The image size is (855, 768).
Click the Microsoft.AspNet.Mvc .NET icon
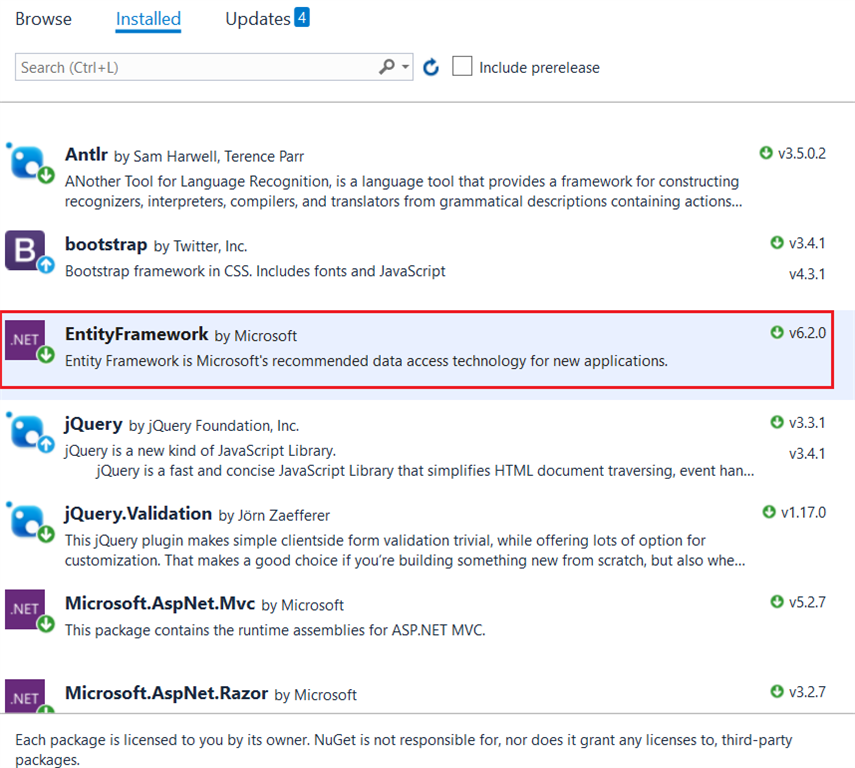[x=26, y=609]
